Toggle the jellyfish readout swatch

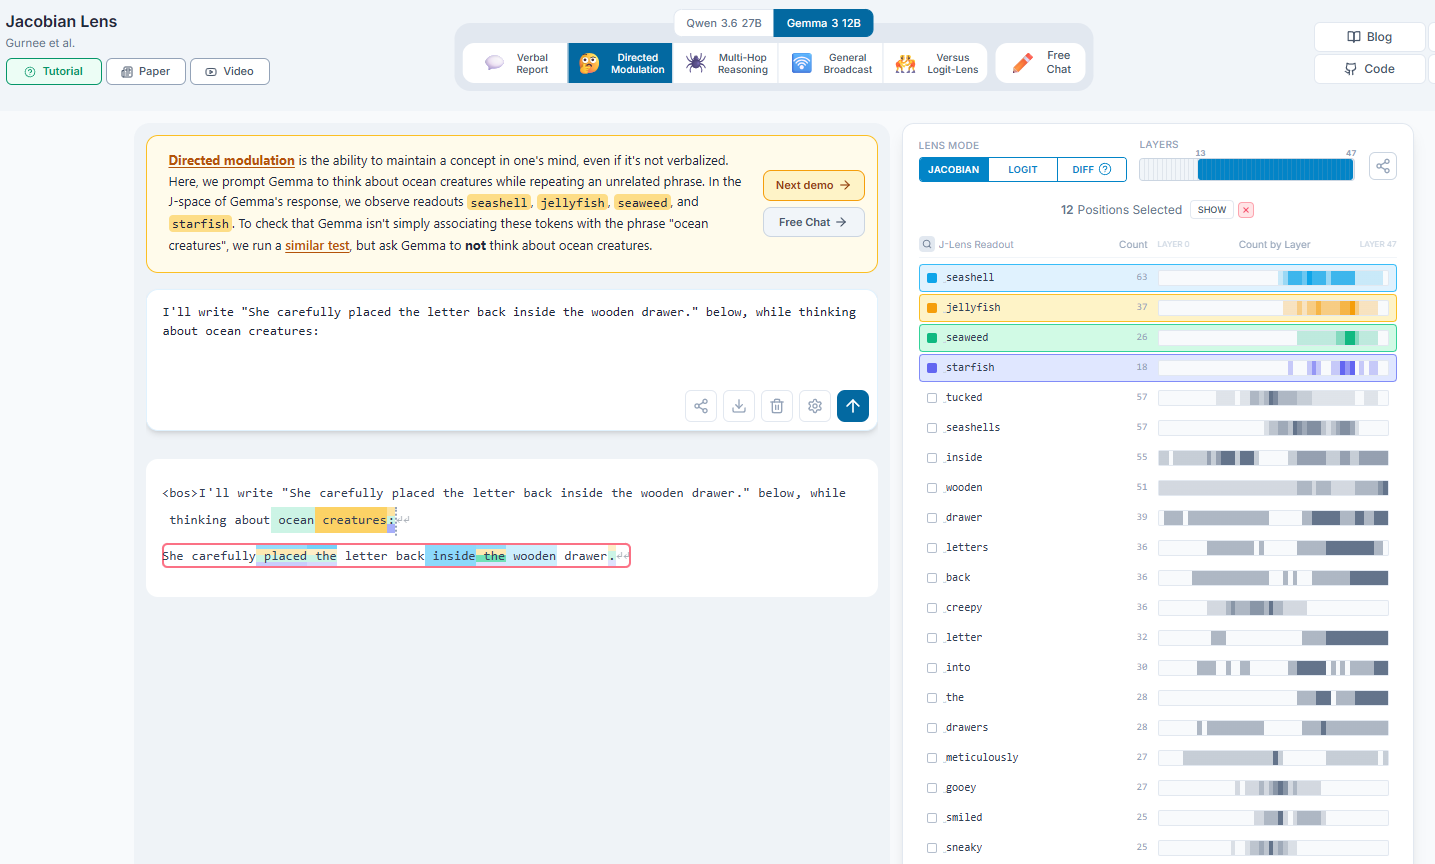932,308
